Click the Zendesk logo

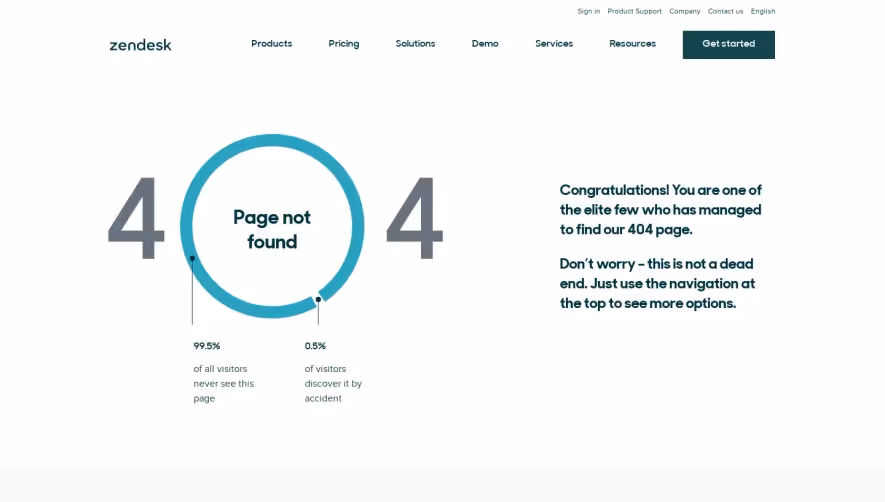[140, 45]
